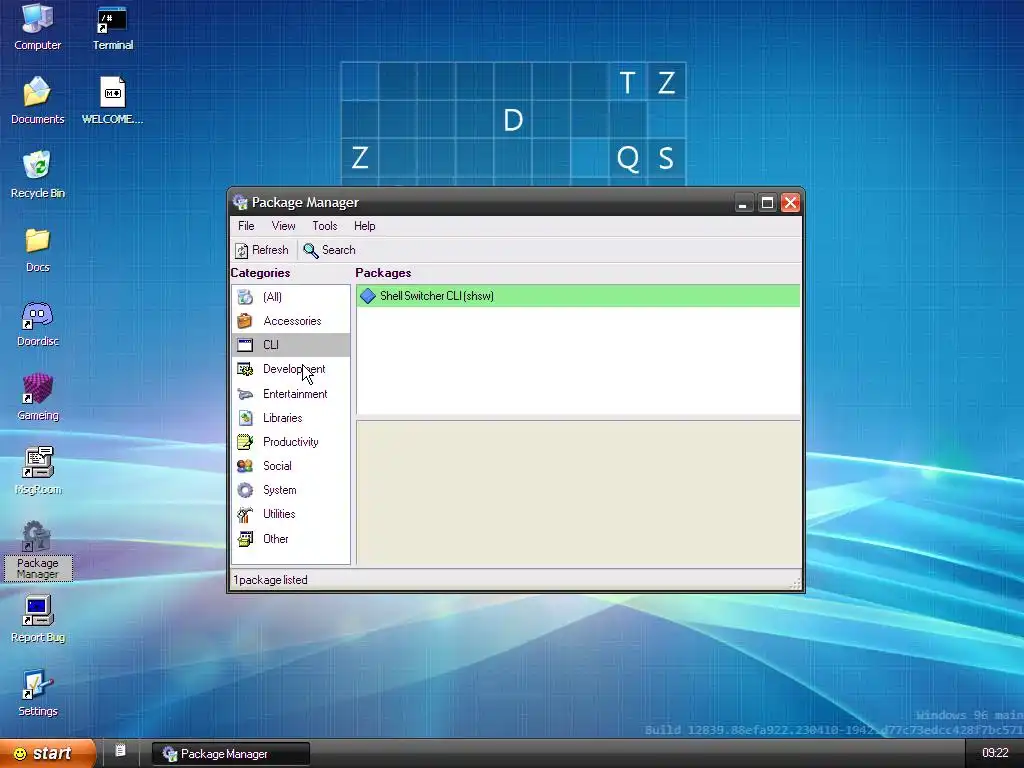Image resolution: width=1024 pixels, height=768 pixels.
Task: Open the Settings desktop shortcut
Action: 37,693
